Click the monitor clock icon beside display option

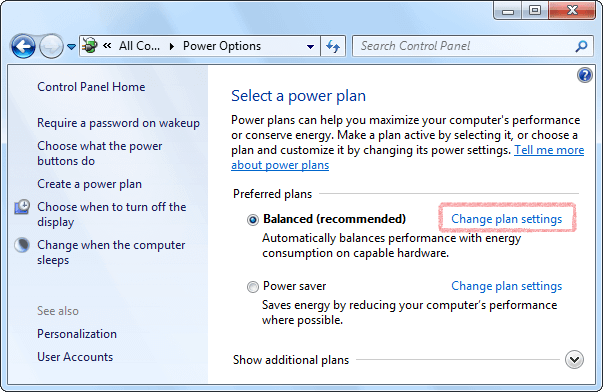pos(22,207)
